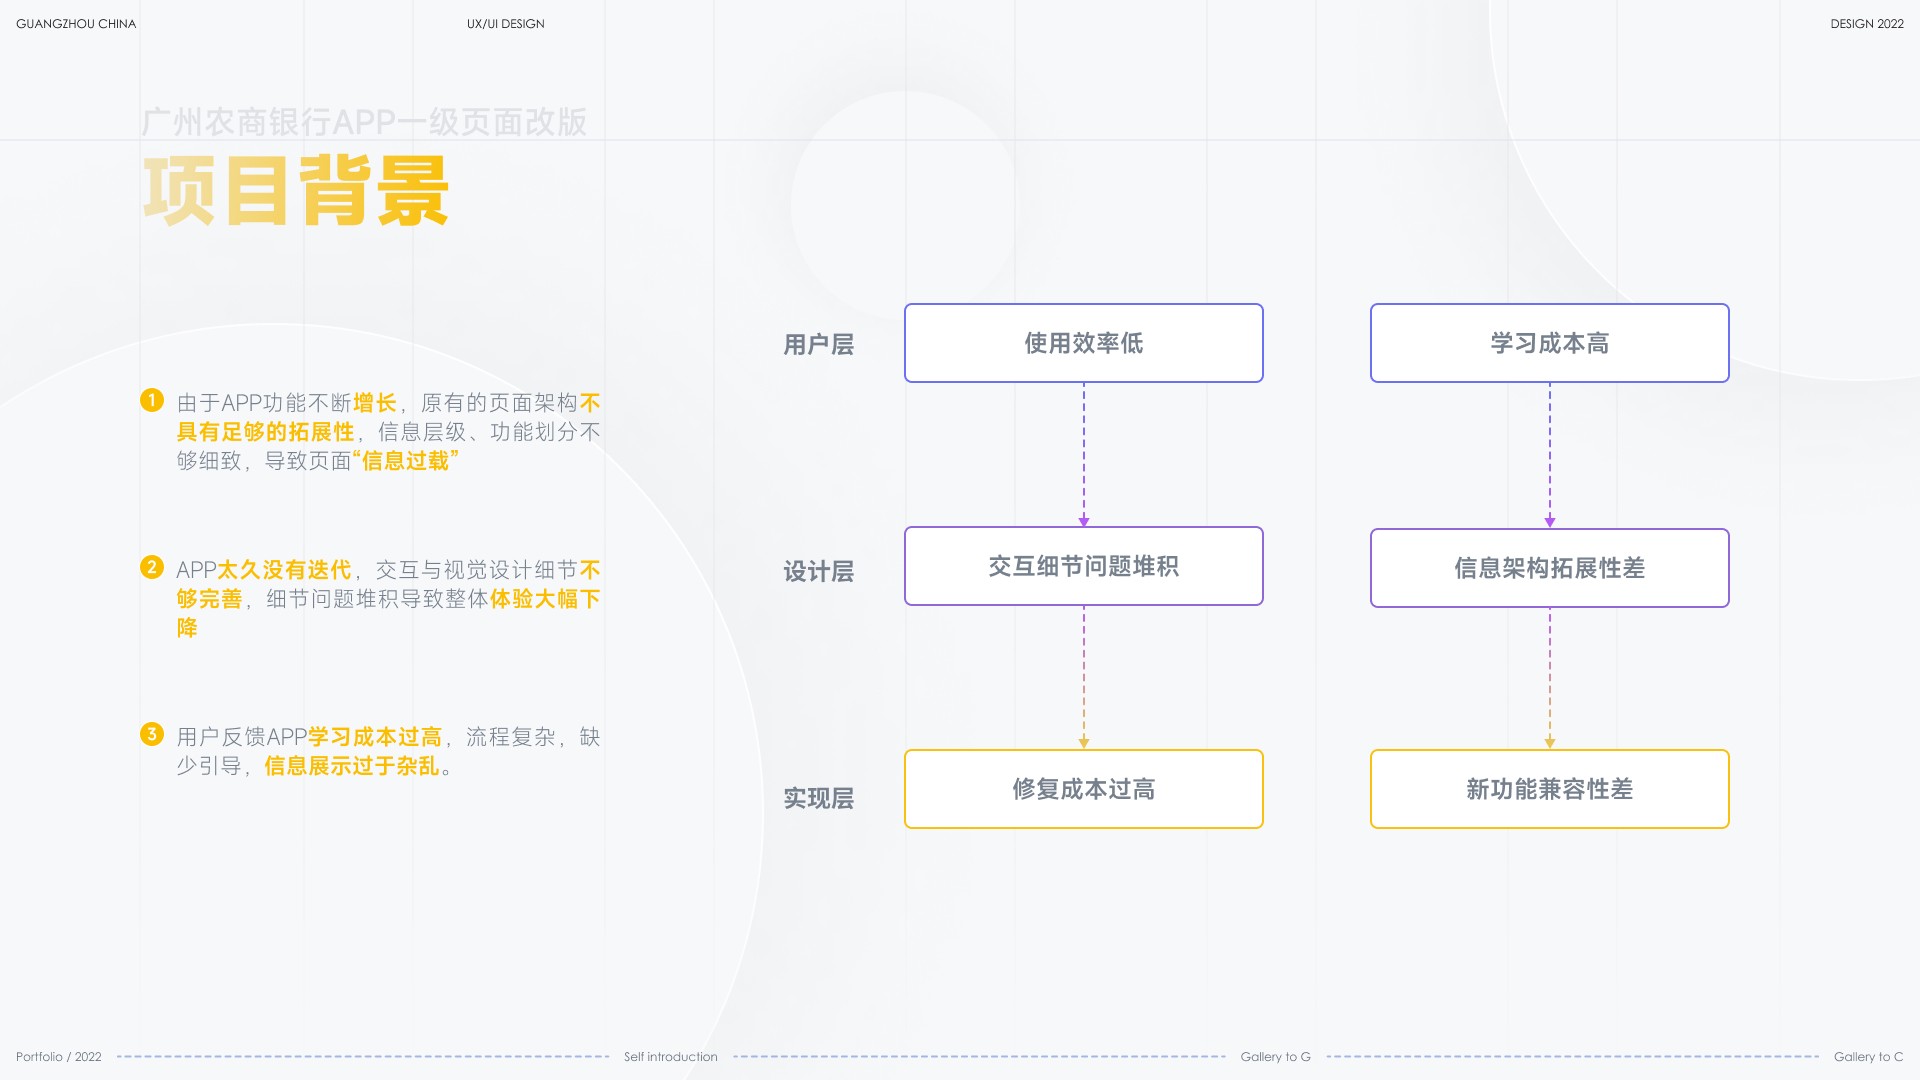The height and width of the screenshot is (1080, 1920).
Task: Click the 用户层 row label
Action: pos(818,345)
